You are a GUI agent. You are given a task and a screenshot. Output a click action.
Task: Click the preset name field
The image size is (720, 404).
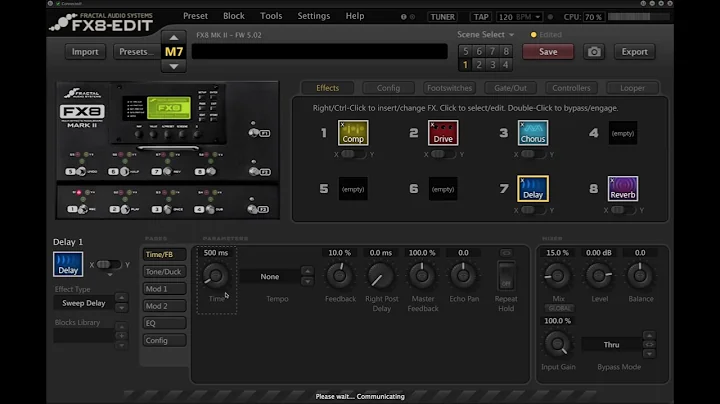[320, 51]
